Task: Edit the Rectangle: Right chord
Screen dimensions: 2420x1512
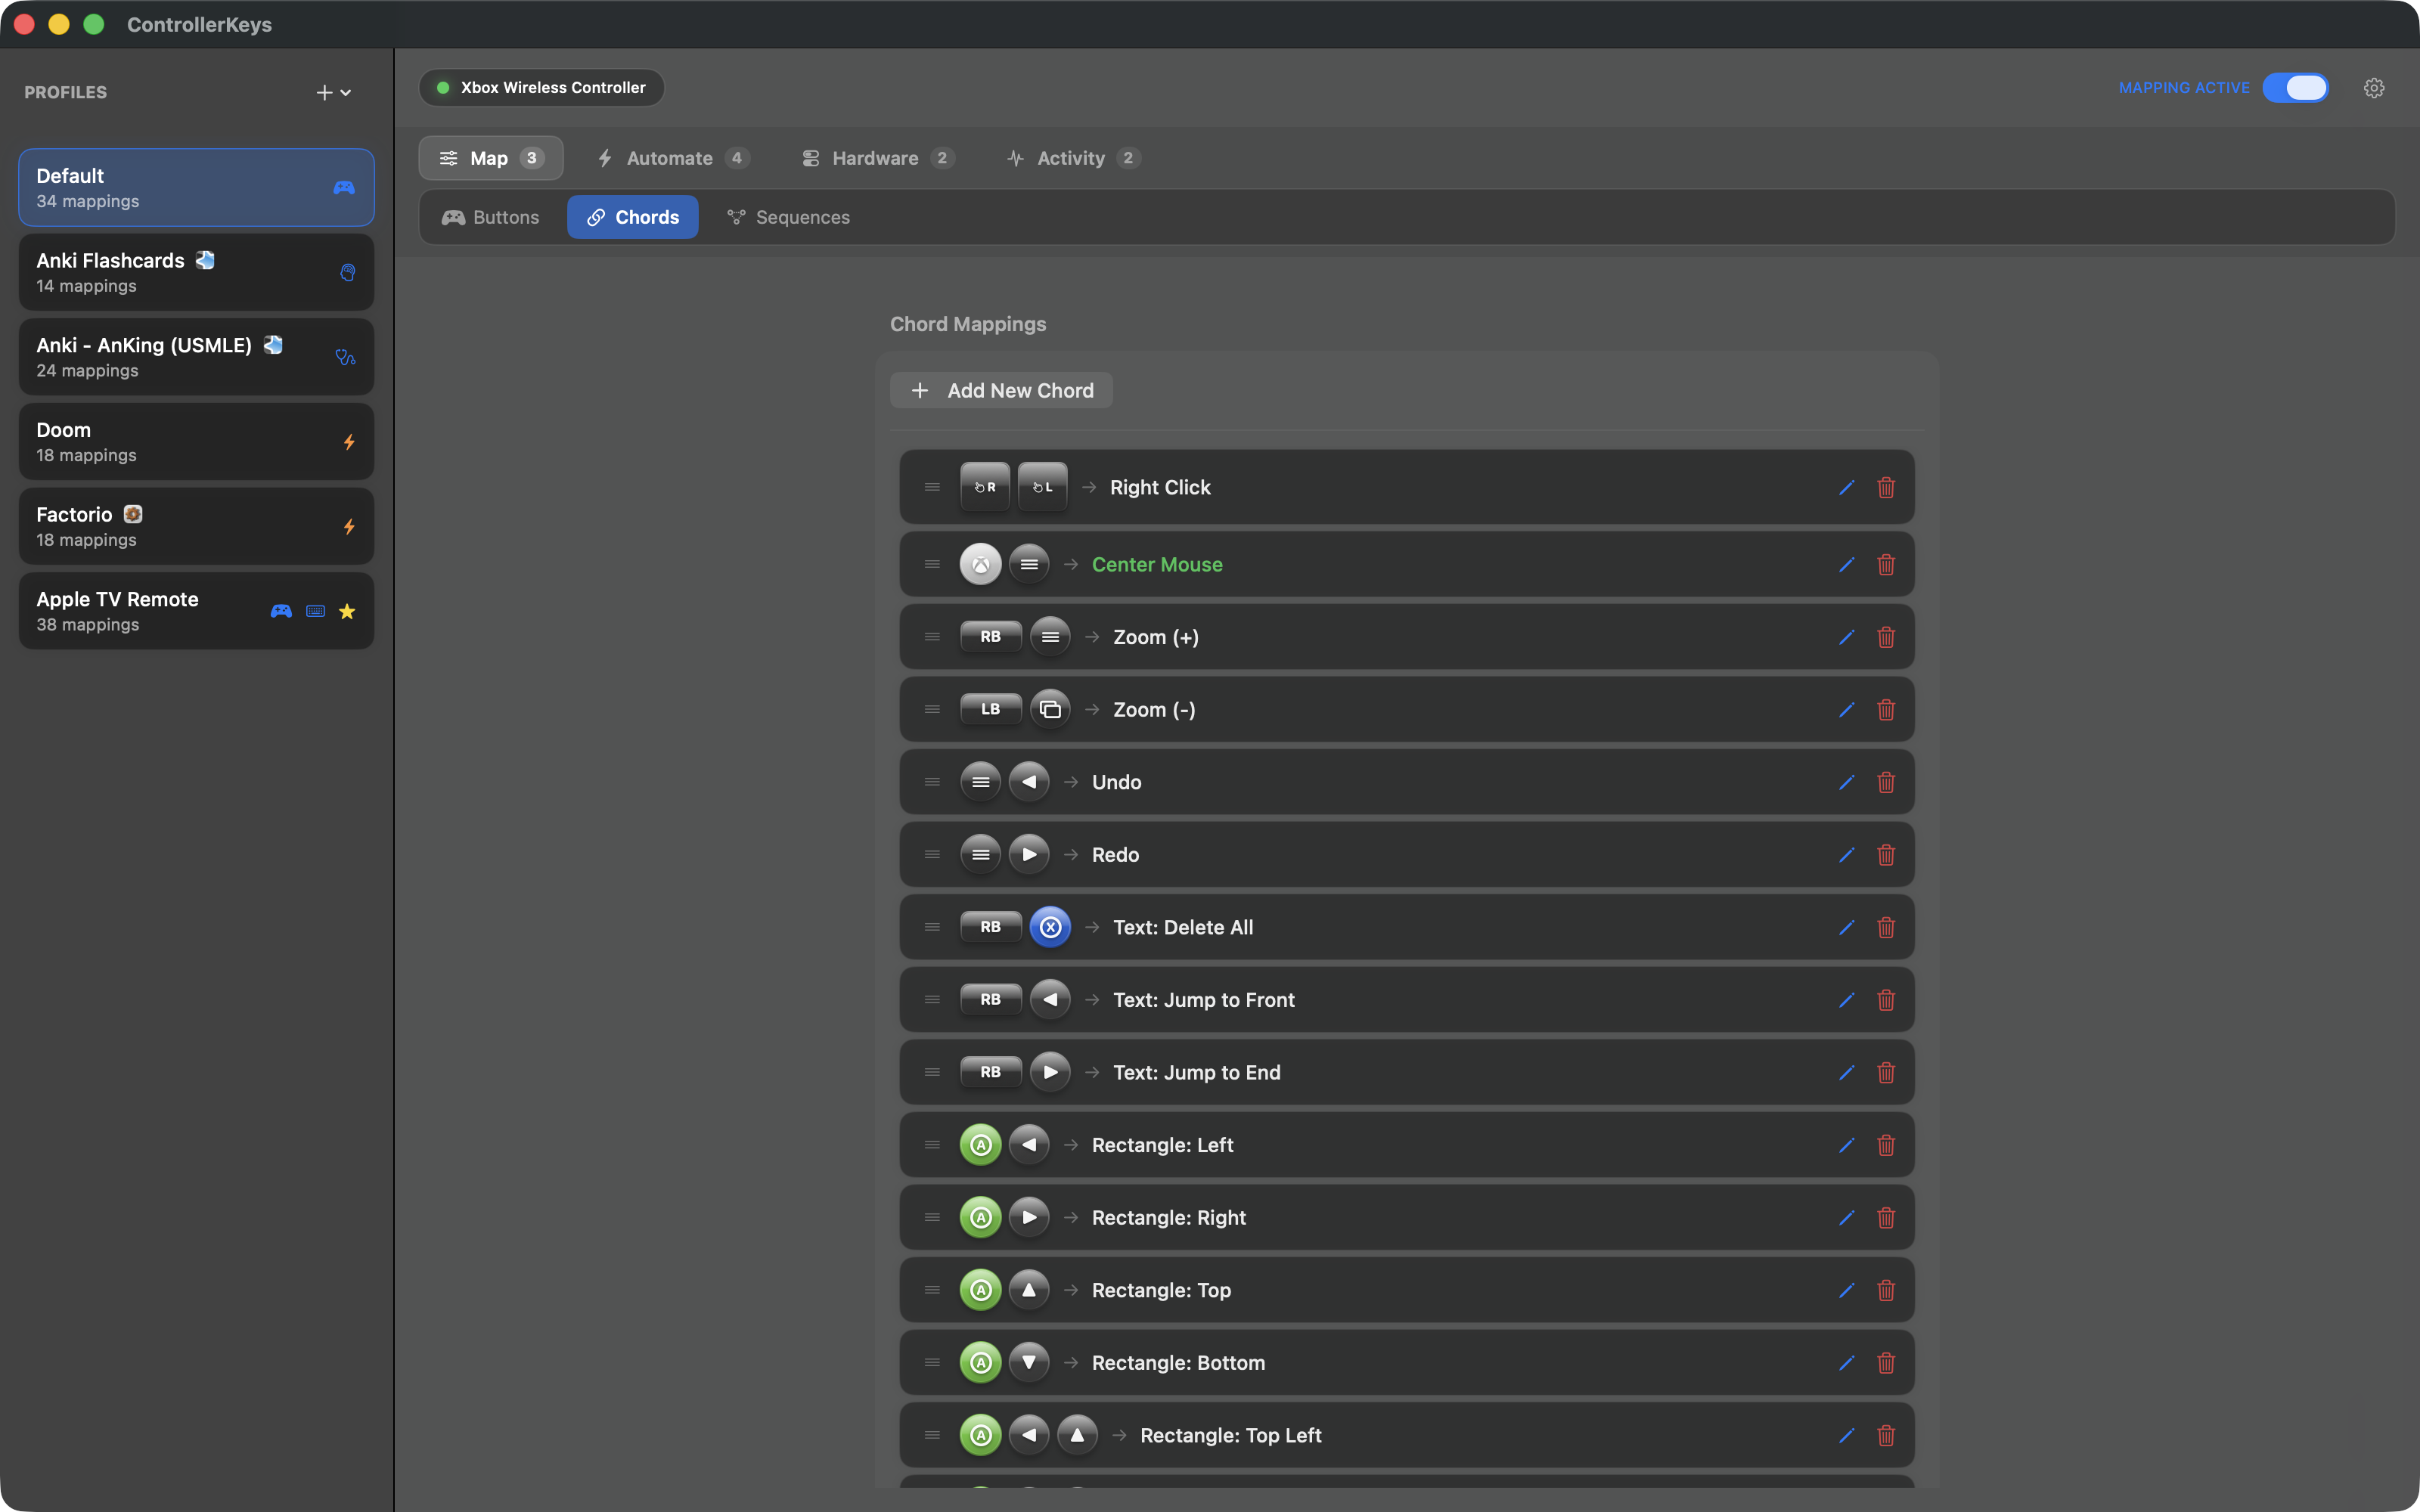Action: 1846,1217
